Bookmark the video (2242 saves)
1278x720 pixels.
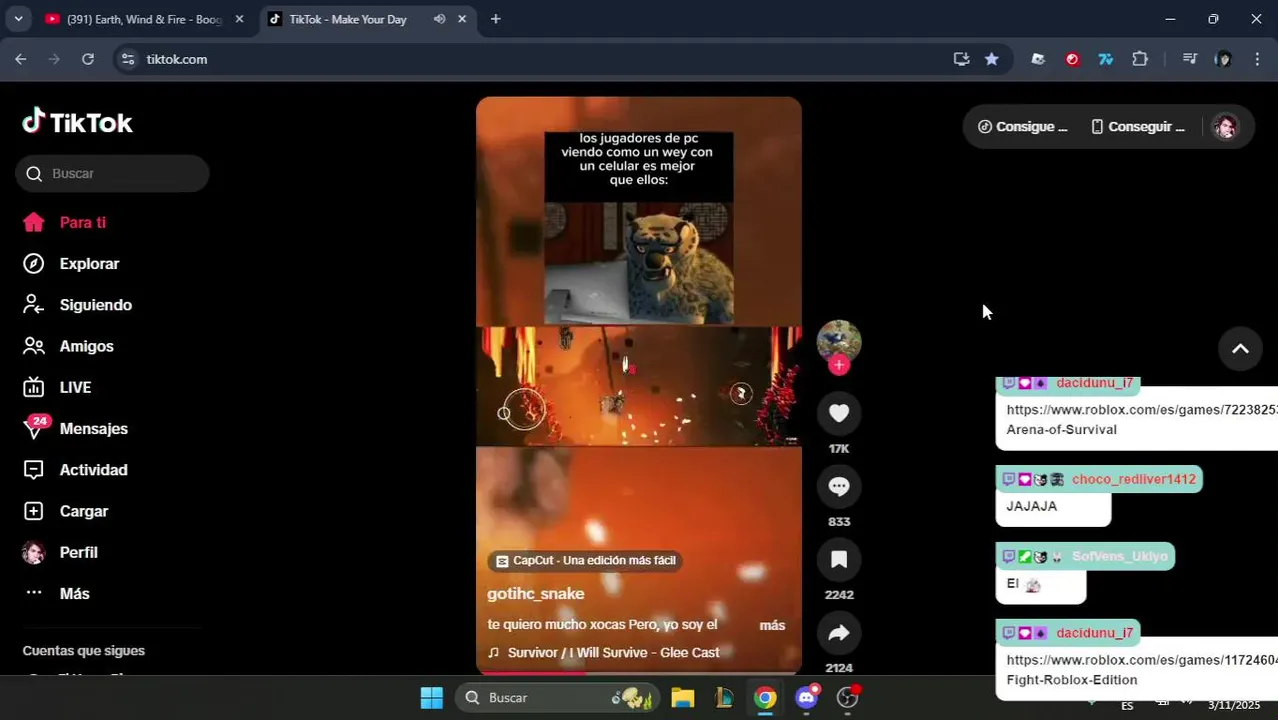(x=839, y=559)
